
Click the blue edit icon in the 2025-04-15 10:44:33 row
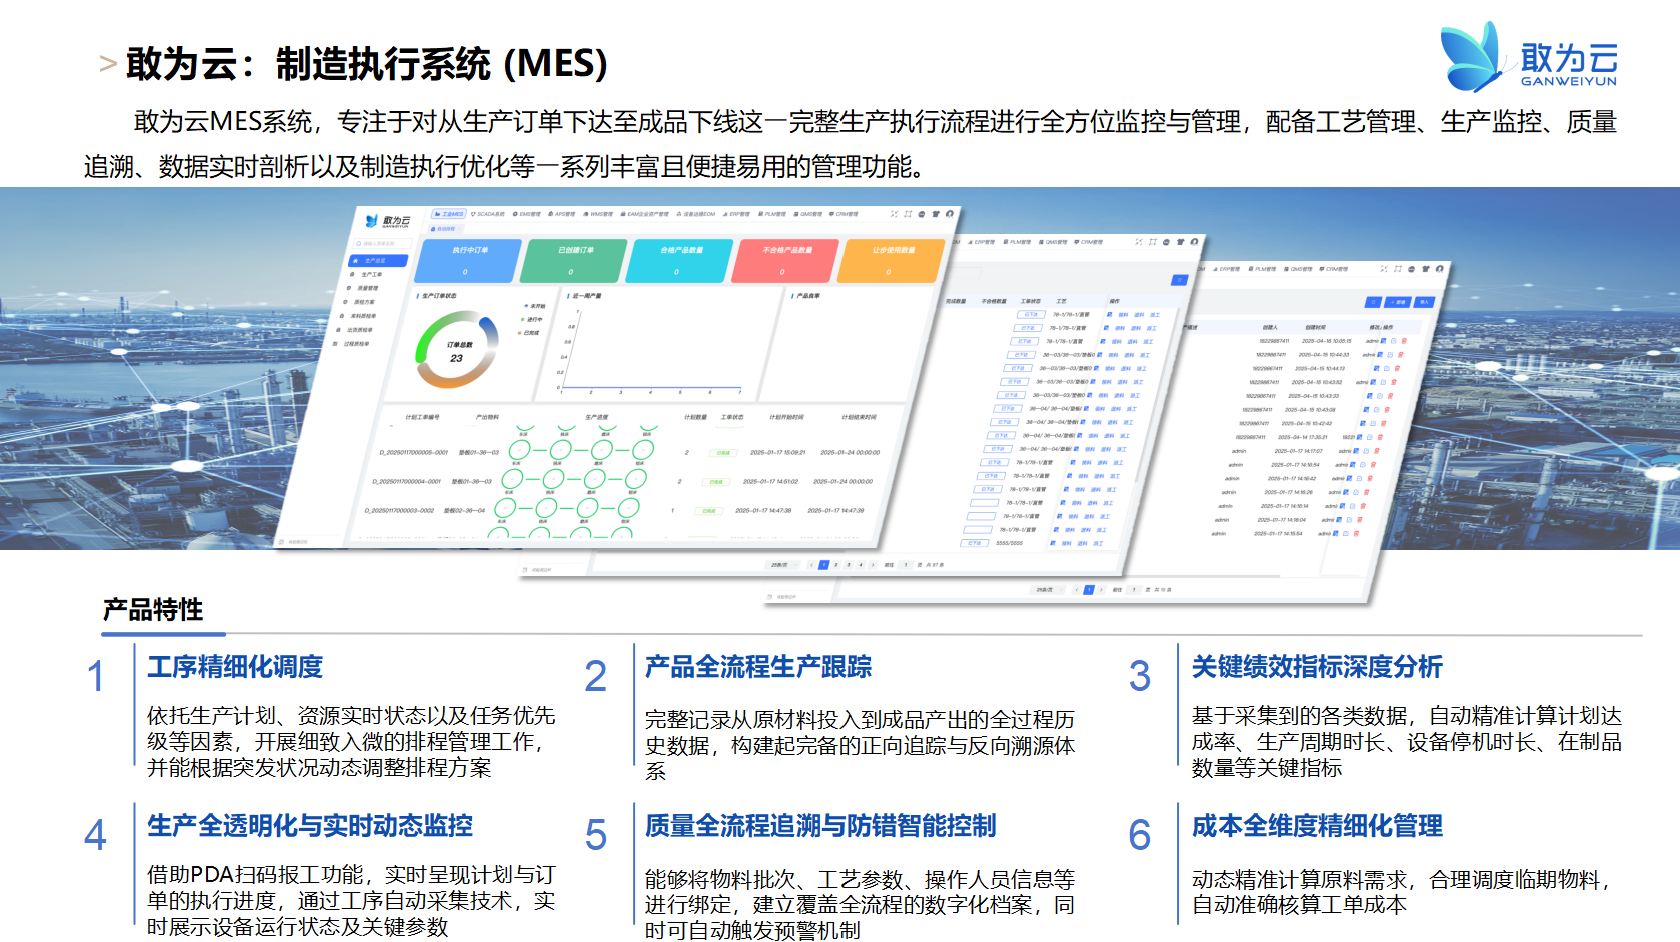click(1380, 354)
